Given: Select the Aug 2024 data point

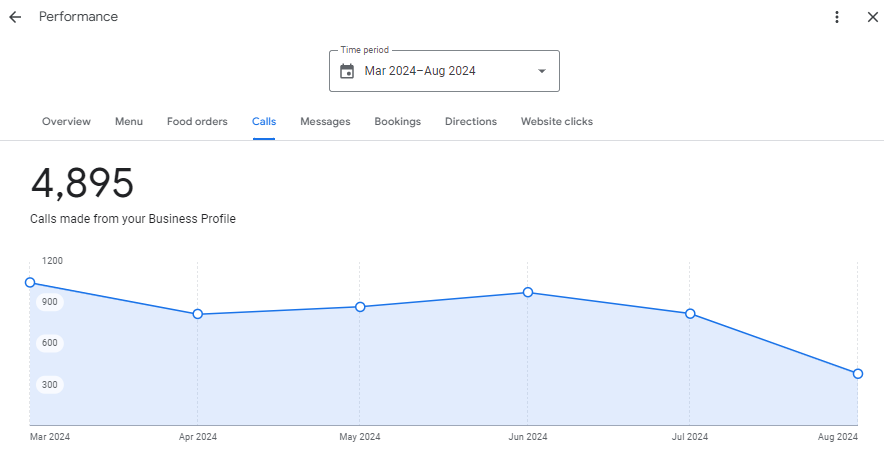Looking at the screenshot, I should pyautogui.click(x=858, y=374).
